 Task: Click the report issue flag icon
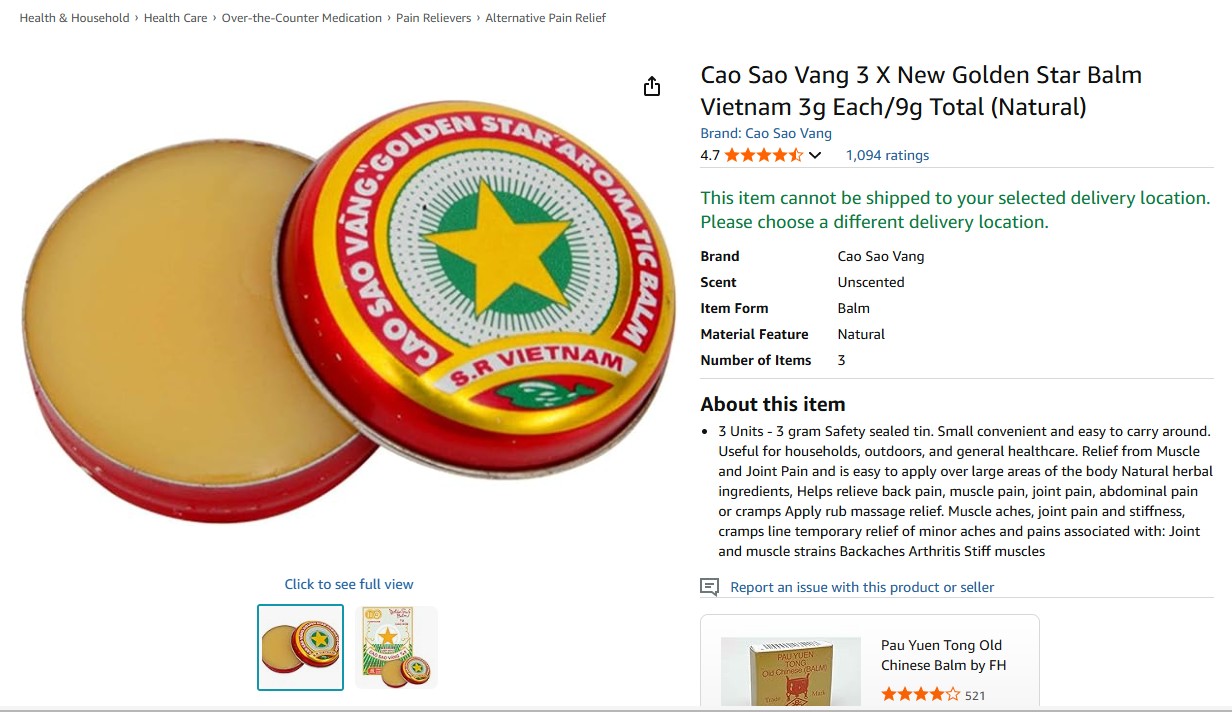[x=708, y=588]
